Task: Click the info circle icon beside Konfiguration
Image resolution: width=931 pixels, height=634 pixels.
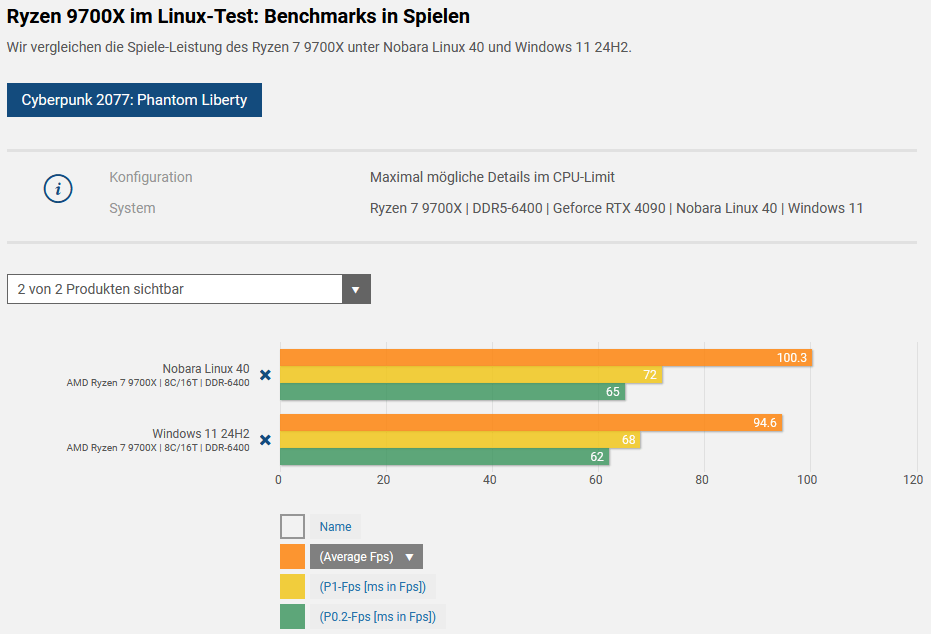Action: tap(58, 189)
